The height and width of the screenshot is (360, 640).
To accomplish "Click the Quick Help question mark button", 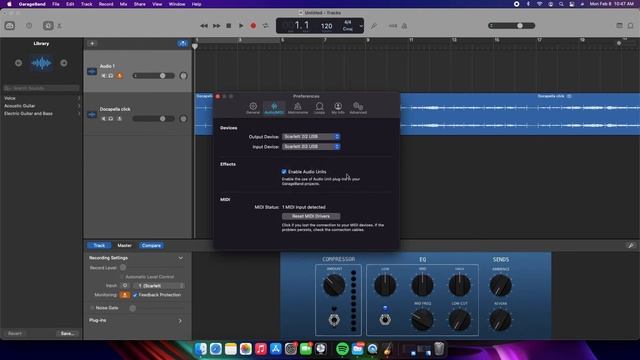I will tap(29, 26).
